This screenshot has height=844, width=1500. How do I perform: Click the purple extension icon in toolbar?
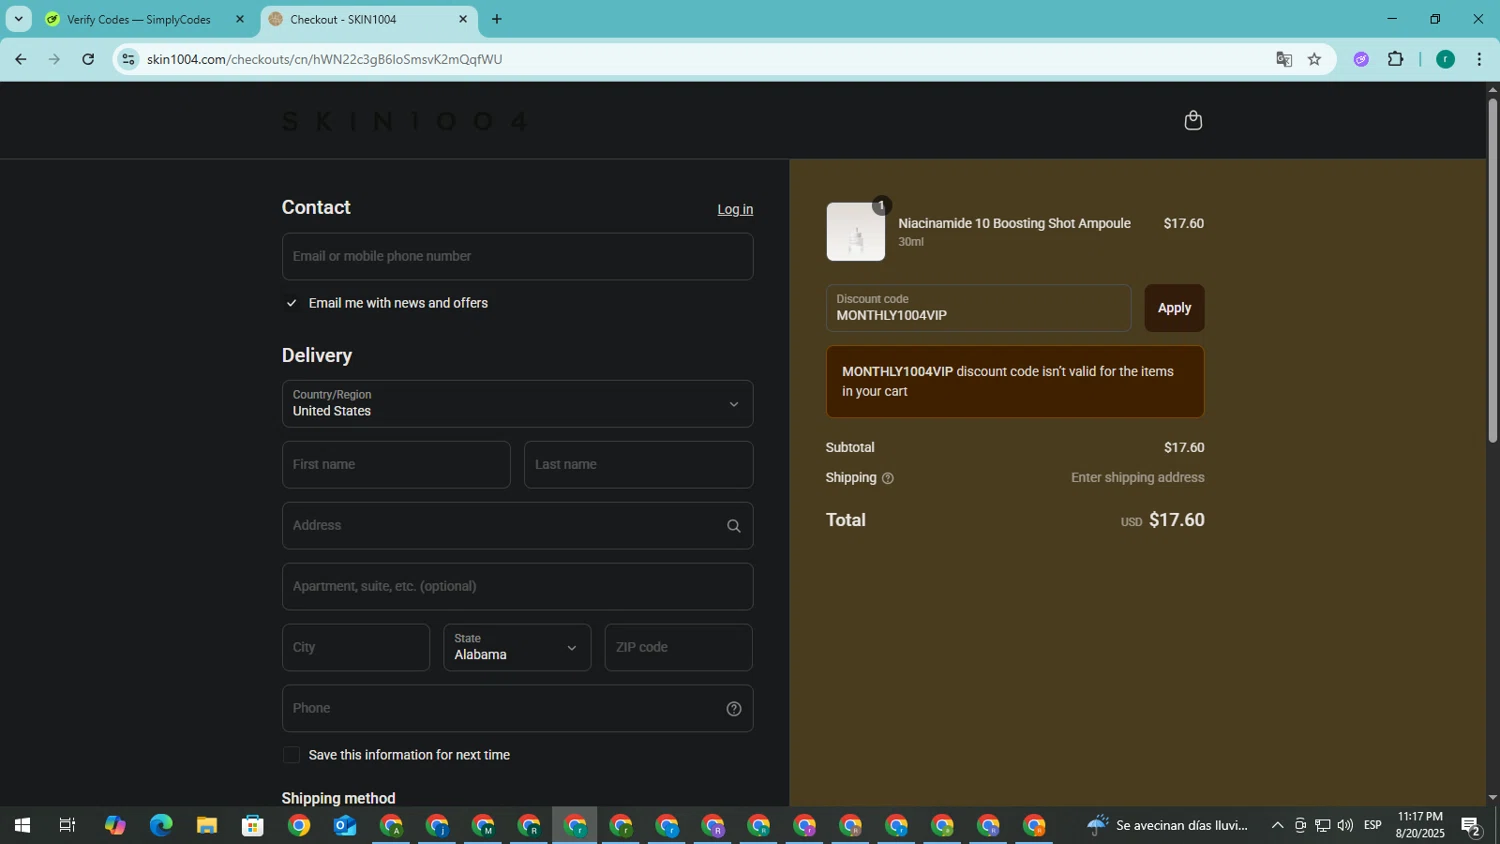[x=1361, y=59]
